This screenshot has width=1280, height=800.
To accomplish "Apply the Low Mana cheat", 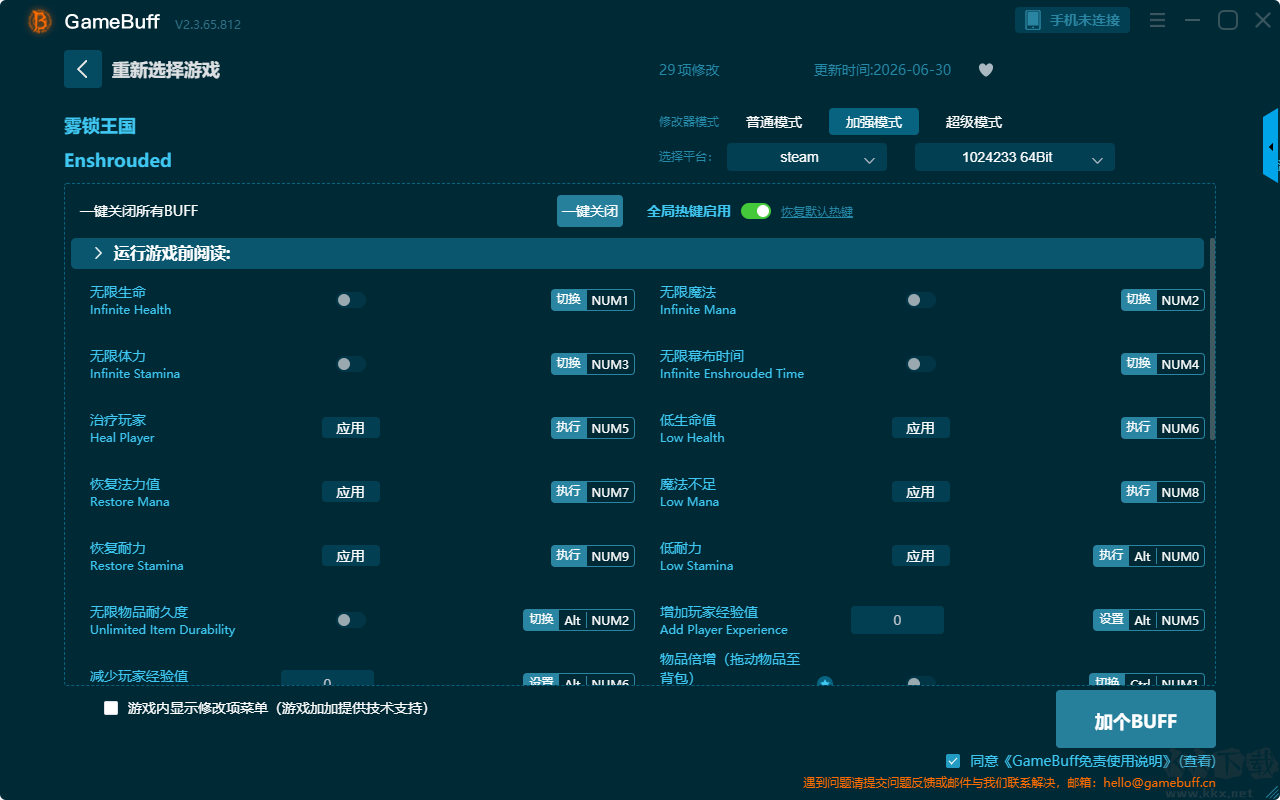I will (921, 492).
